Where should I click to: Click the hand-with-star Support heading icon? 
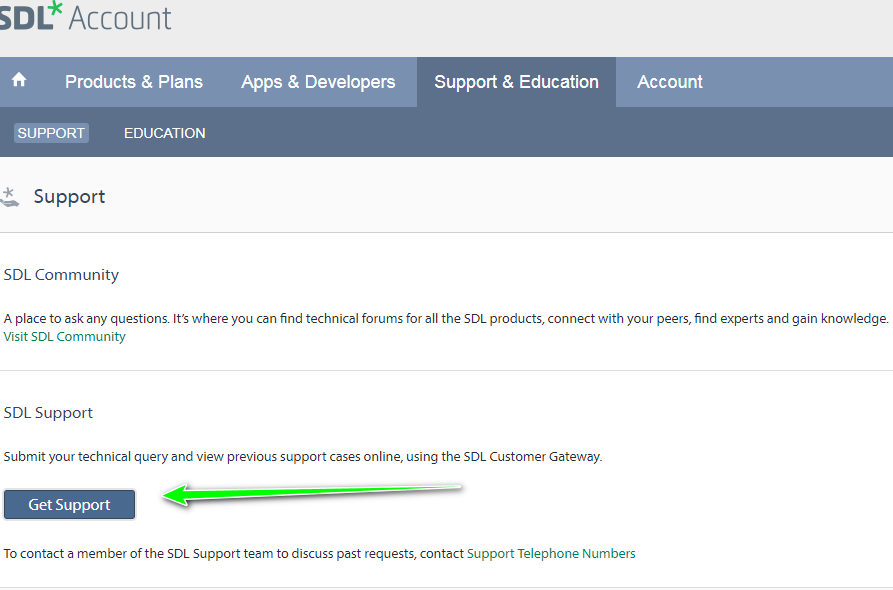pos(10,197)
